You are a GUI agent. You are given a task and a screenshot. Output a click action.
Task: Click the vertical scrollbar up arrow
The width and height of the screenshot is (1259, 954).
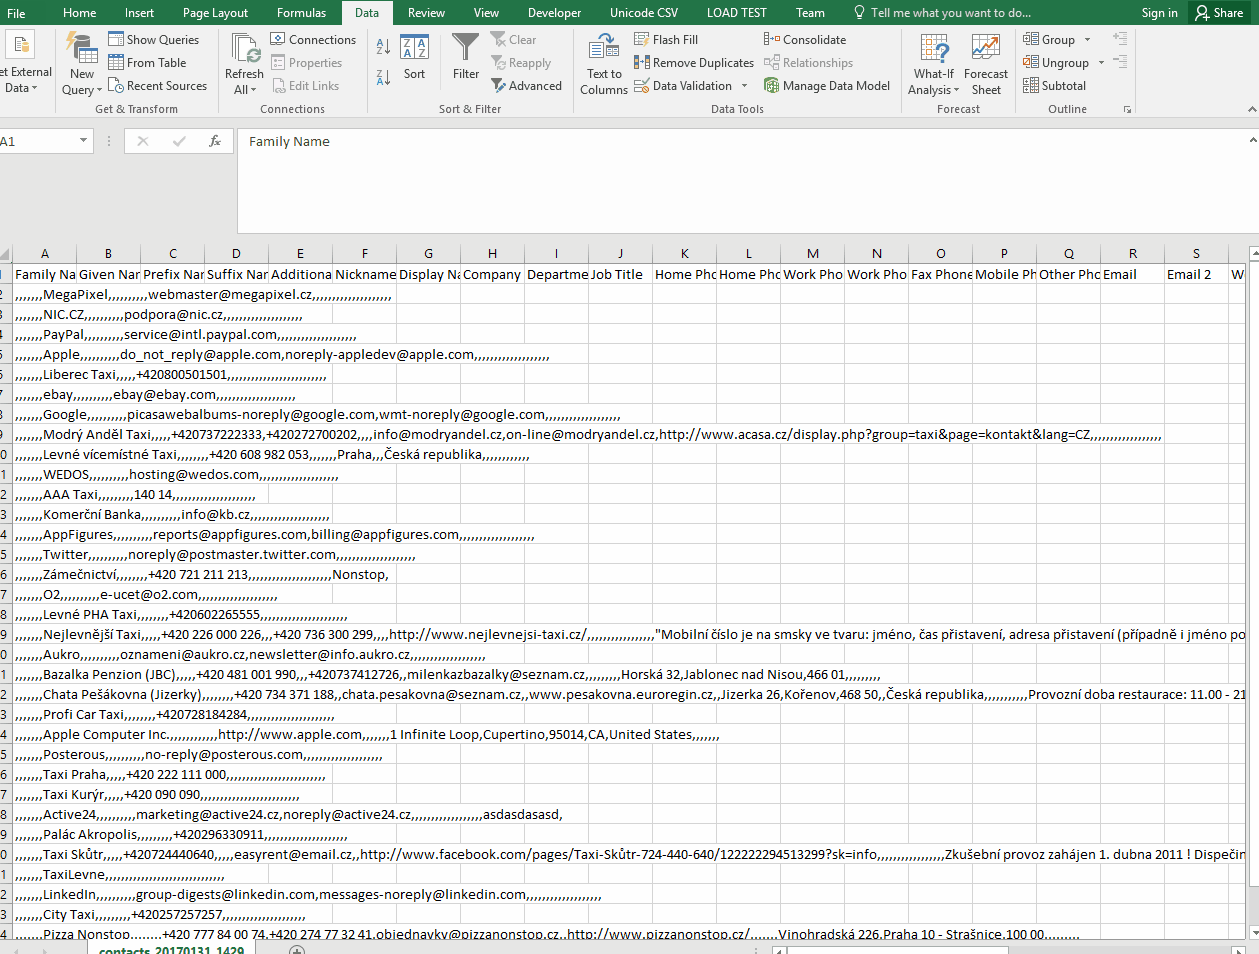(x=1254, y=255)
